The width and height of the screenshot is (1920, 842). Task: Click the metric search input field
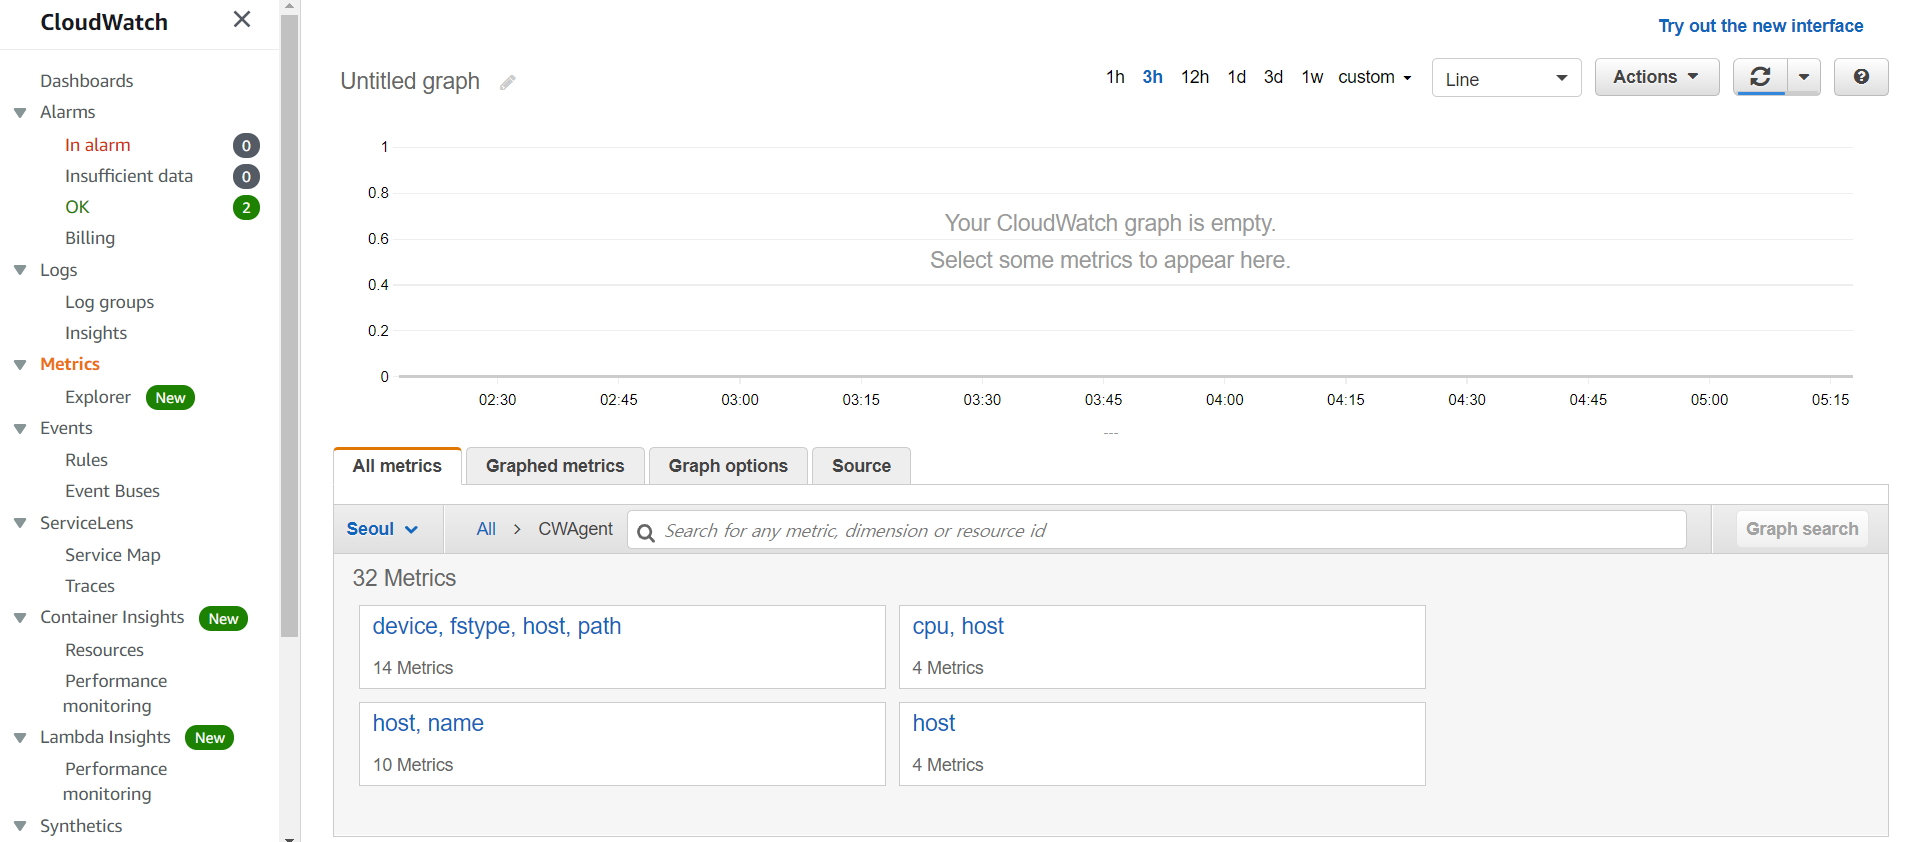point(1156,530)
